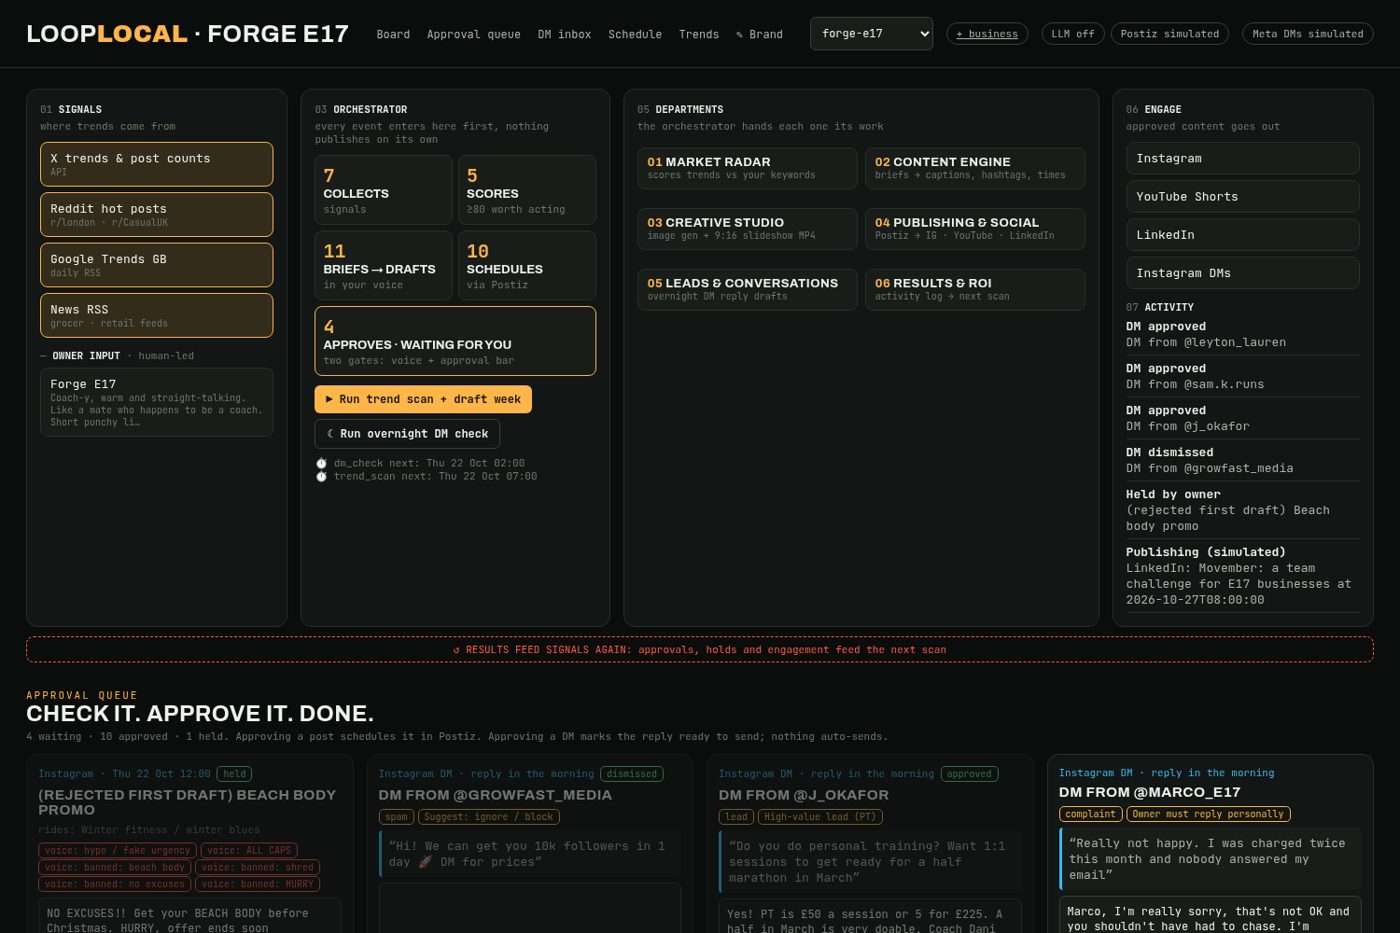The width and height of the screenshot is (1400, 933).
Task: Select the Instagram engage channel
Action: [1243, 158]
